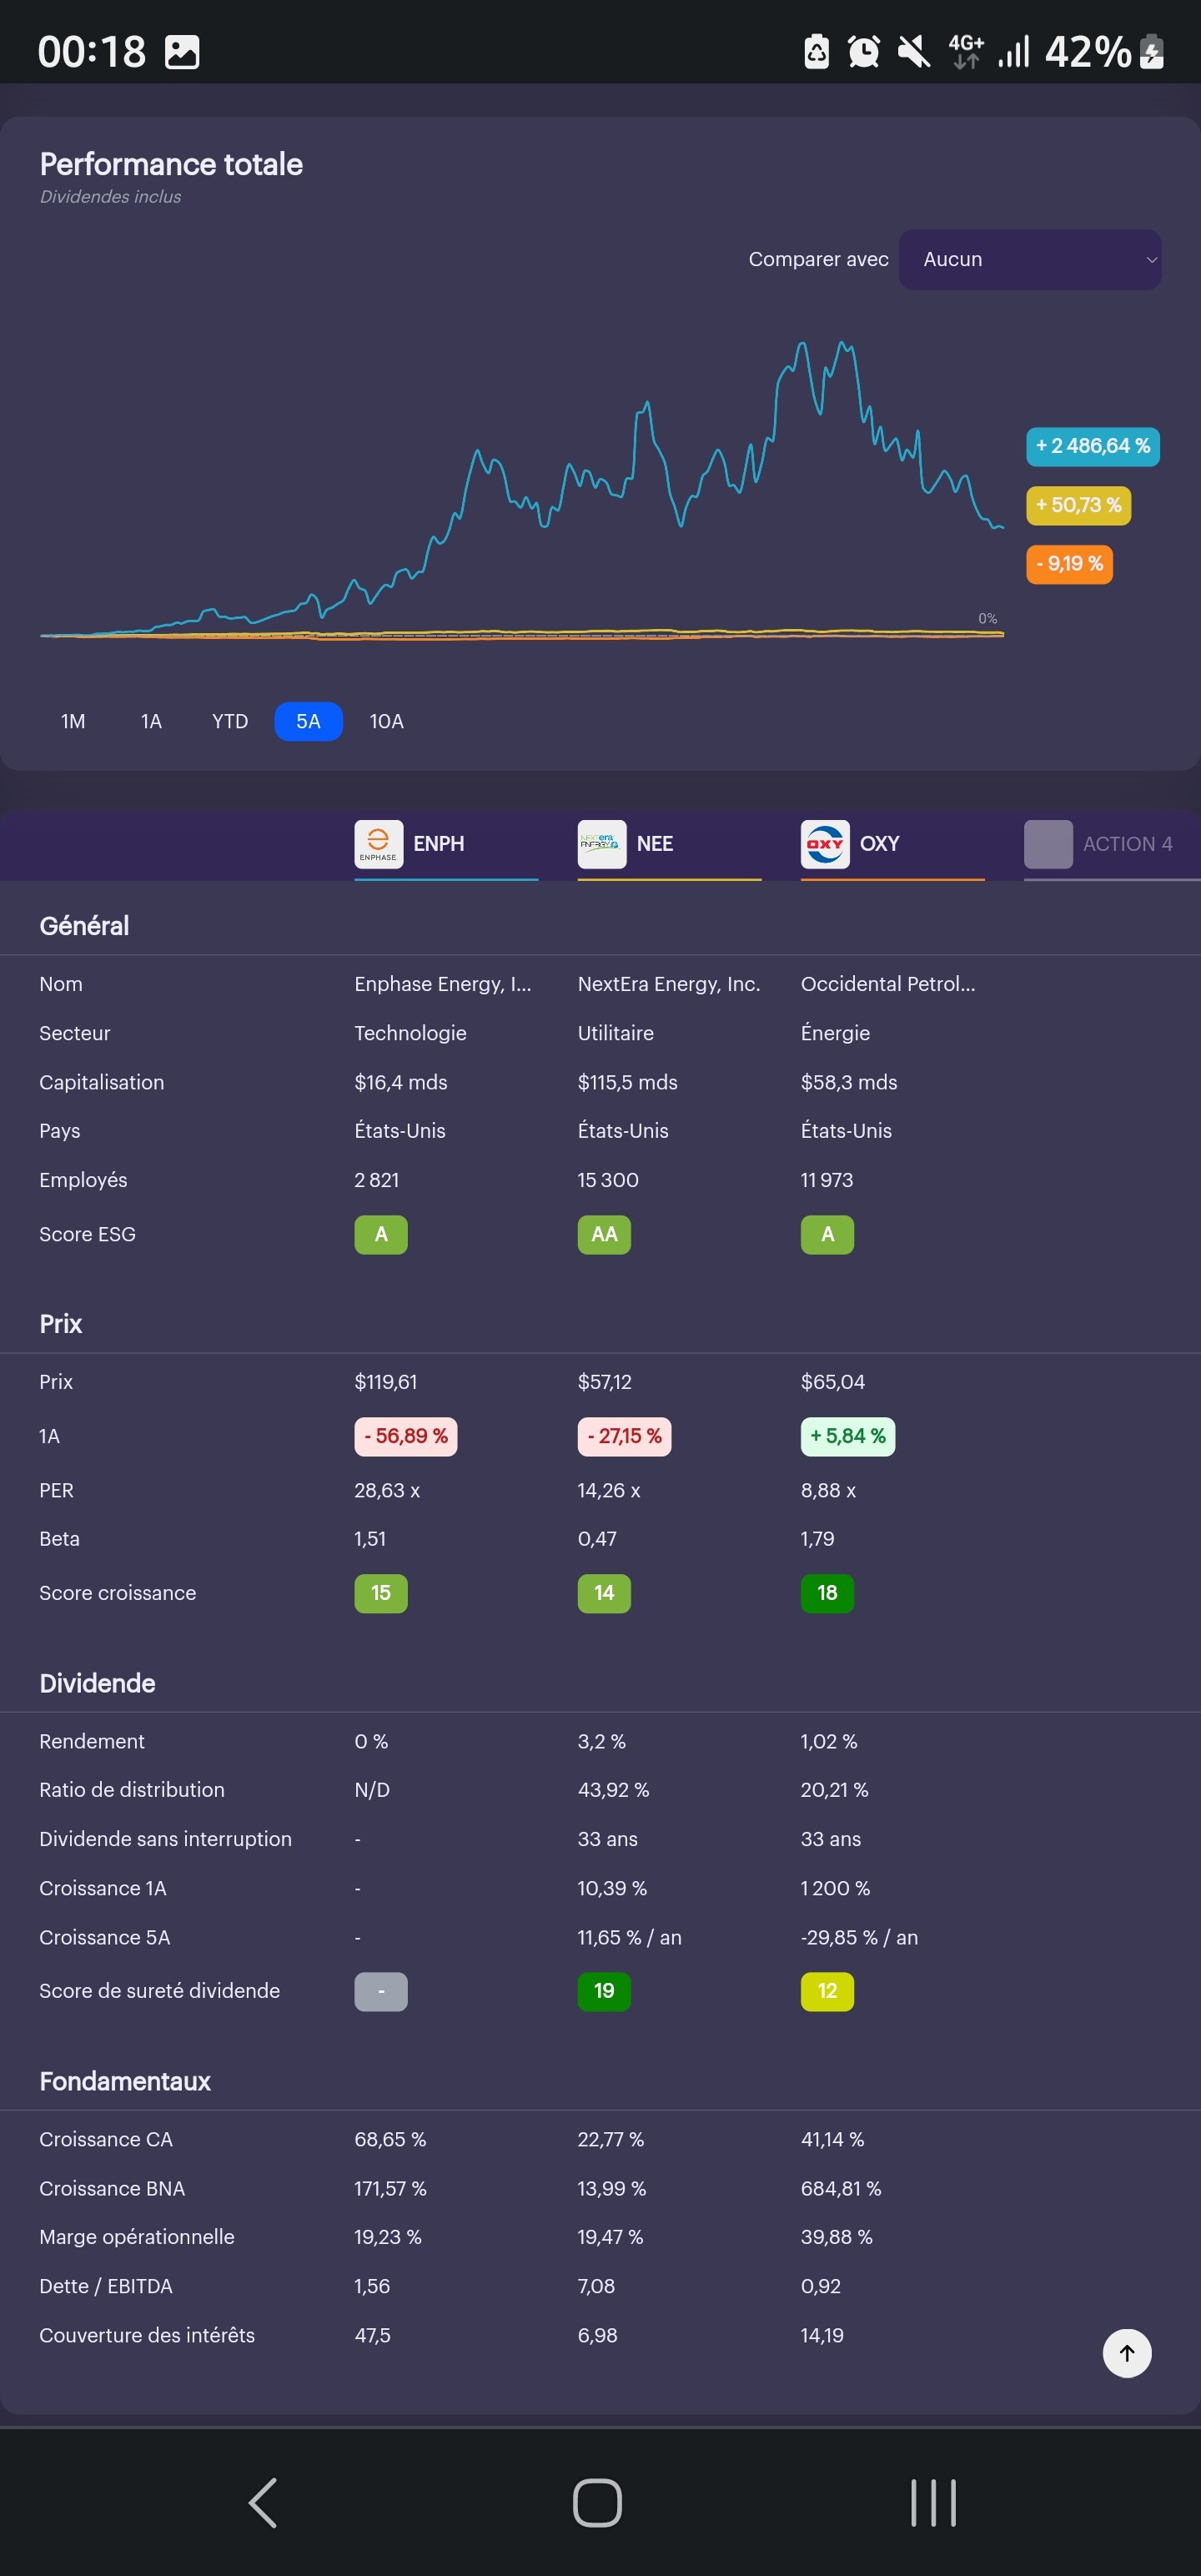Viewport: 1201px width, 2576px height.
Task: Tap NEE dividend safety score 19
Action: pyautogui.click(x=604, y=1990)
